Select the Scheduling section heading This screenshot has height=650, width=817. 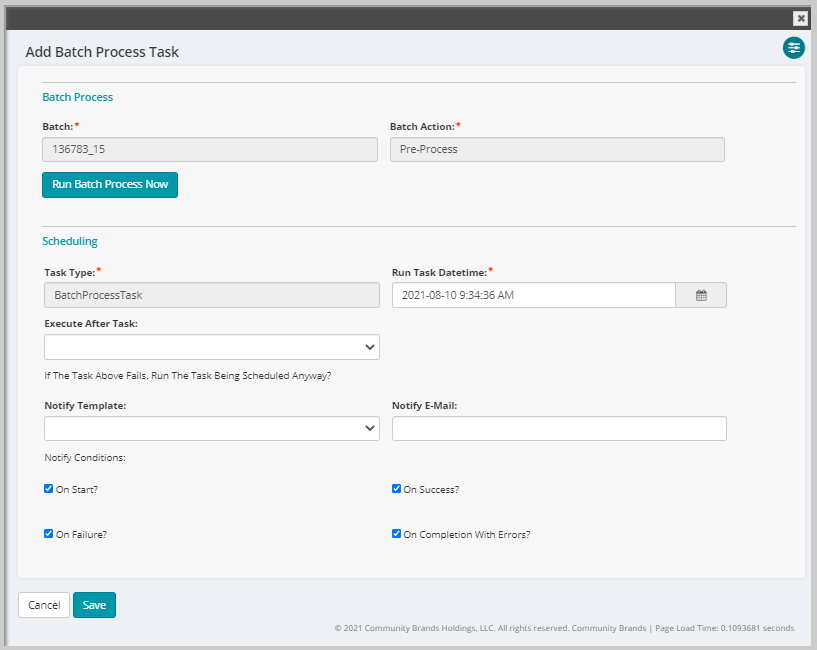(x=69, y=241)
